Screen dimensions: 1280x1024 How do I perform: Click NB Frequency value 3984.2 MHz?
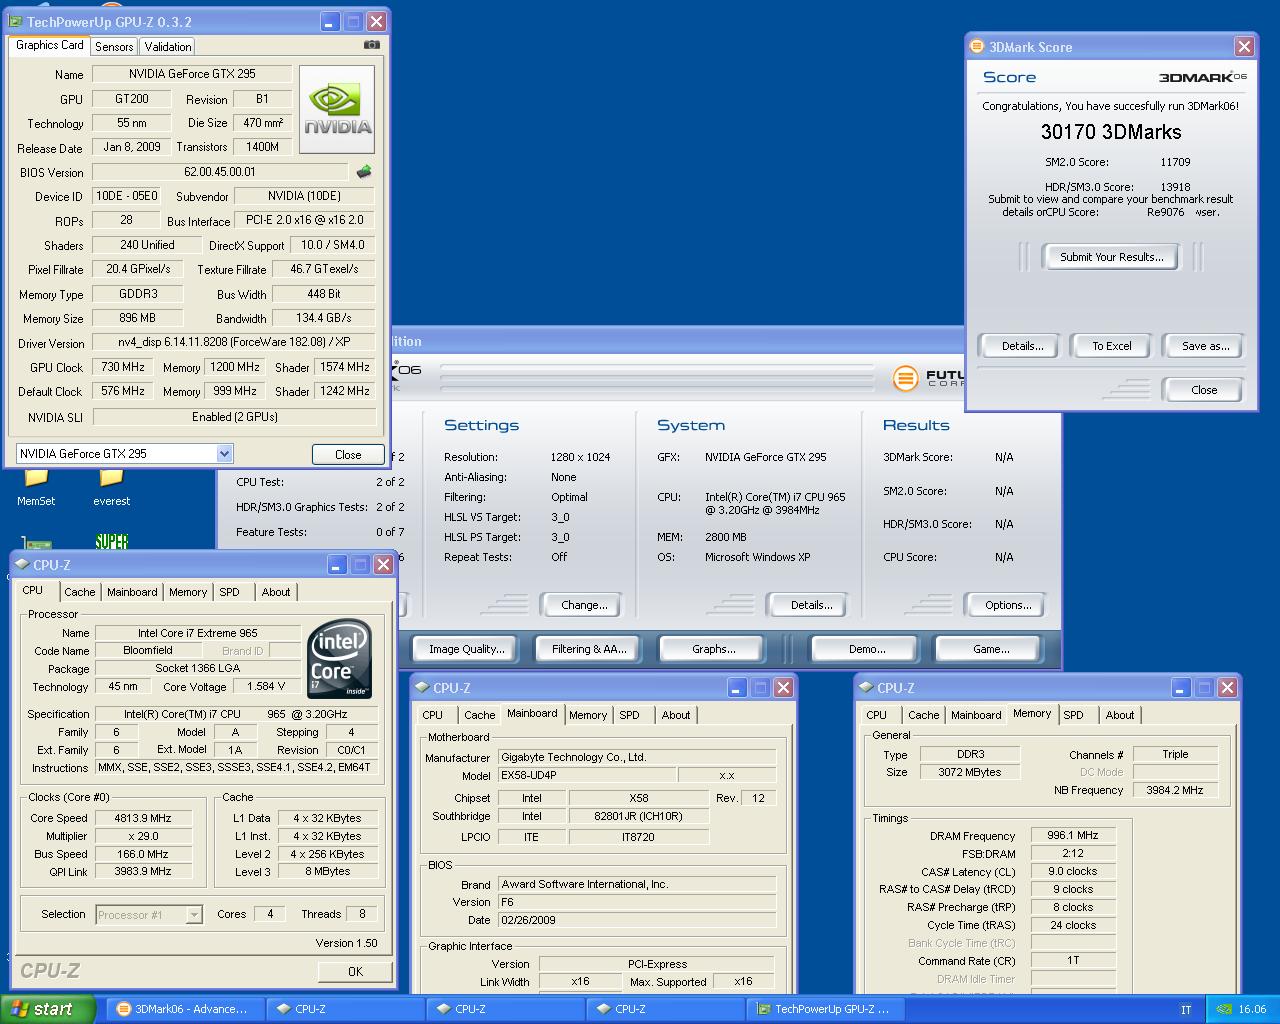1175,790
